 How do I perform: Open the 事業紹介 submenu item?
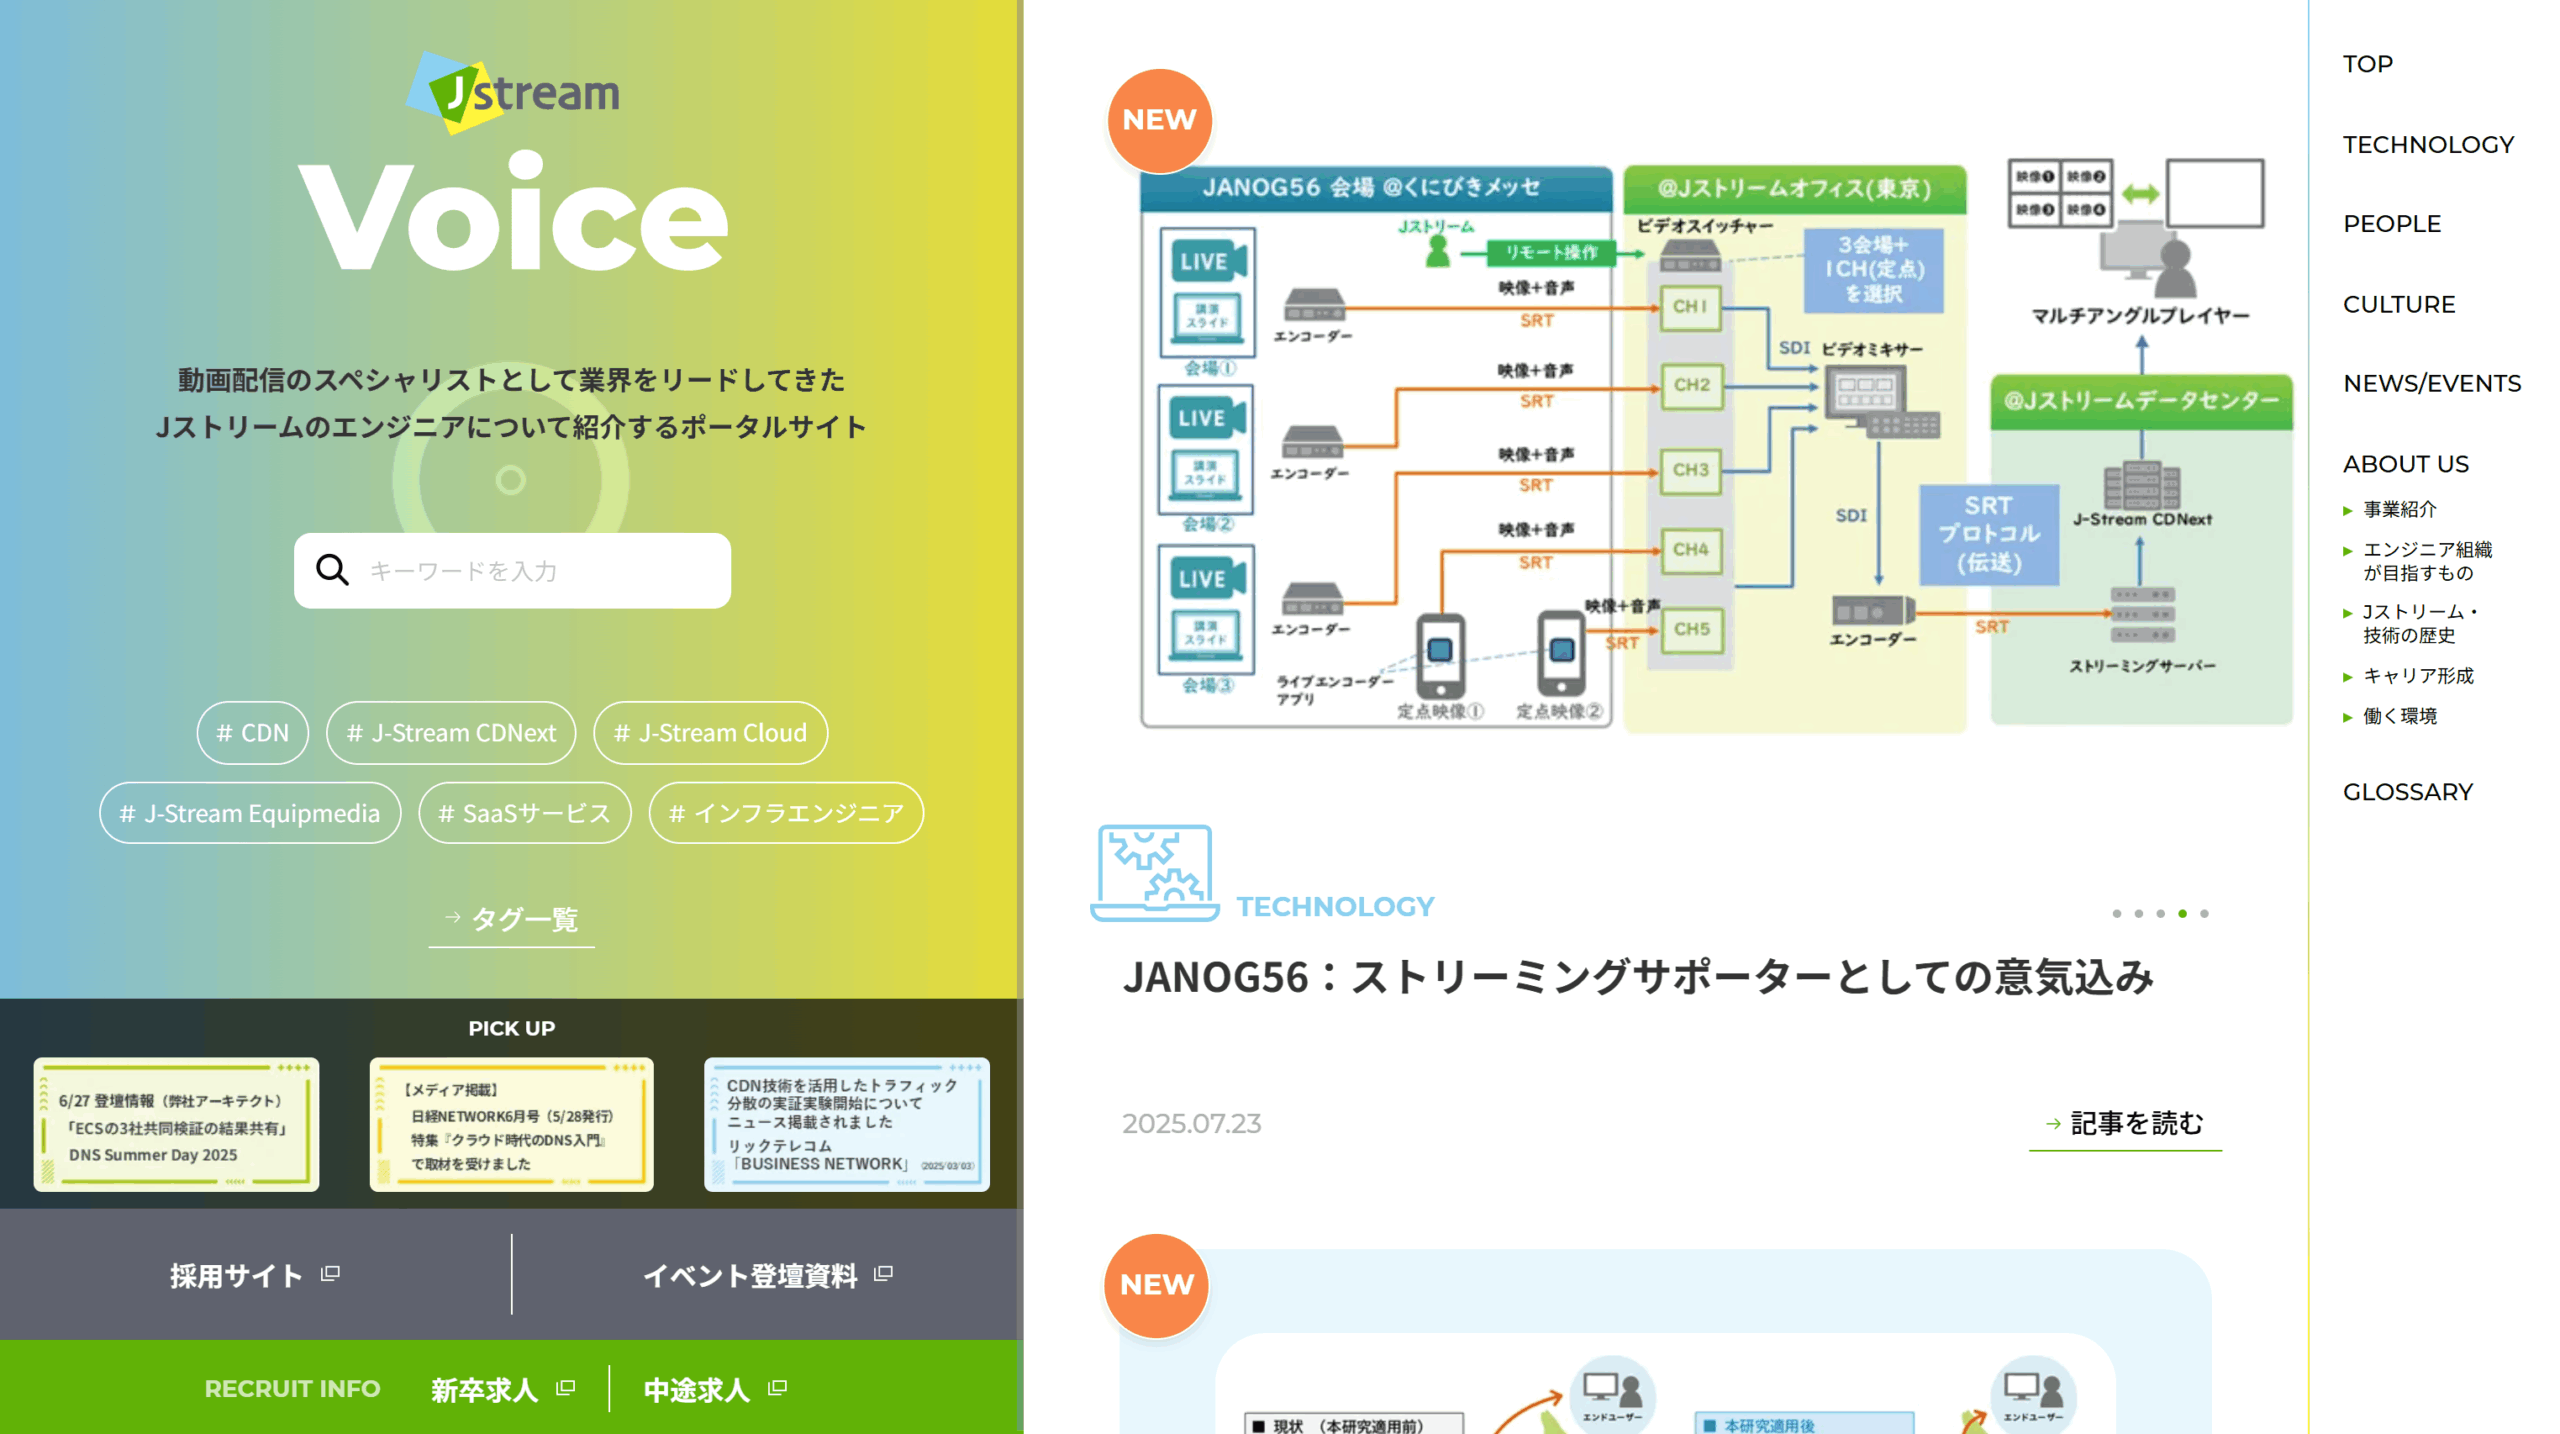coord(2399,510)
